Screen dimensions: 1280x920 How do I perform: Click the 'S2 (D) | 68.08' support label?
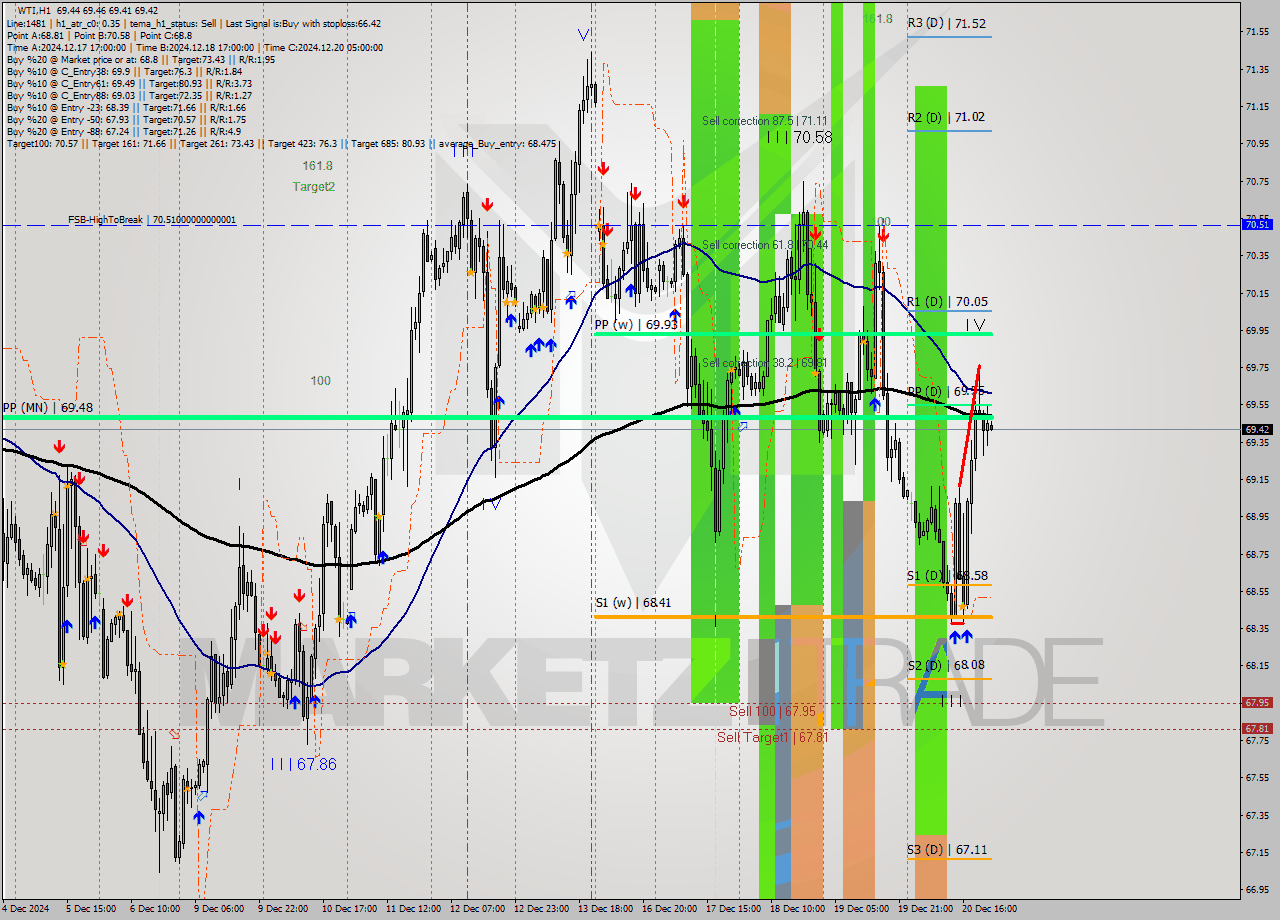click(947, 665)
